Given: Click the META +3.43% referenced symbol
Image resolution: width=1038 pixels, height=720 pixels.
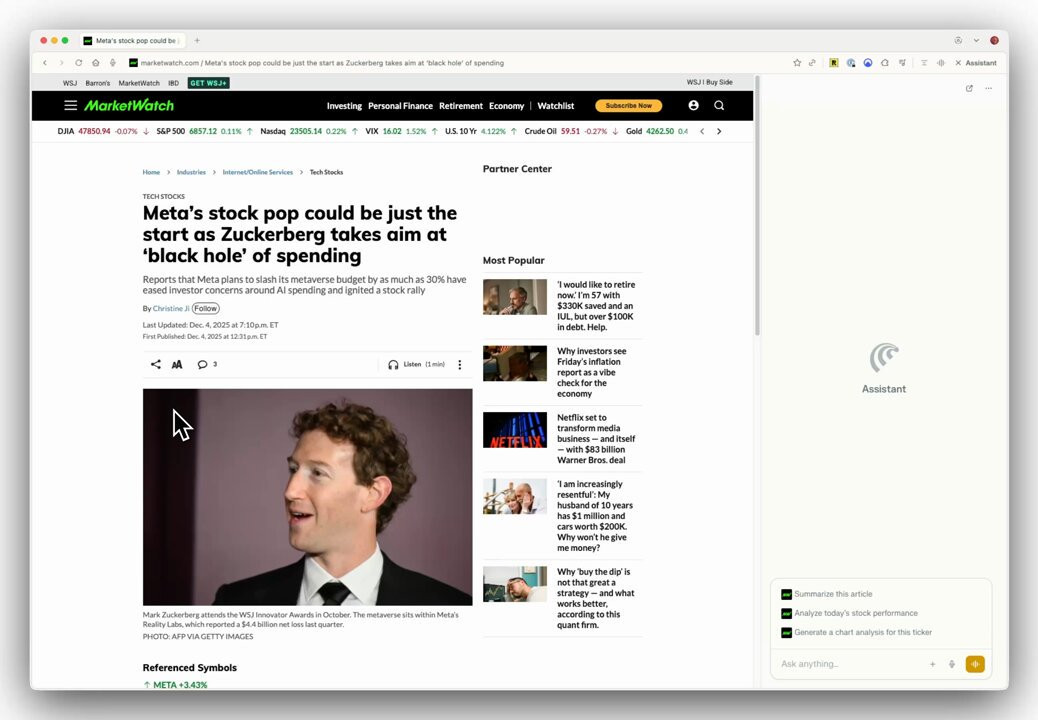Looking at the screenshot, I should pos(175,684).
